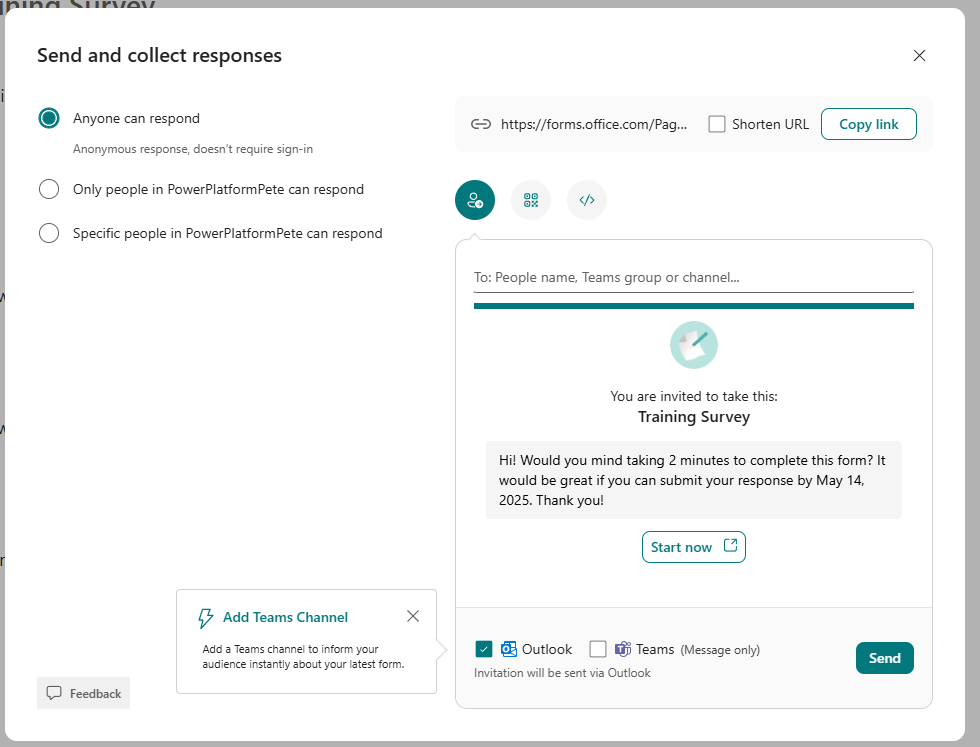Click the Outlook logo icon
This screenshot has height=747, width=980.
coord(509,649)
